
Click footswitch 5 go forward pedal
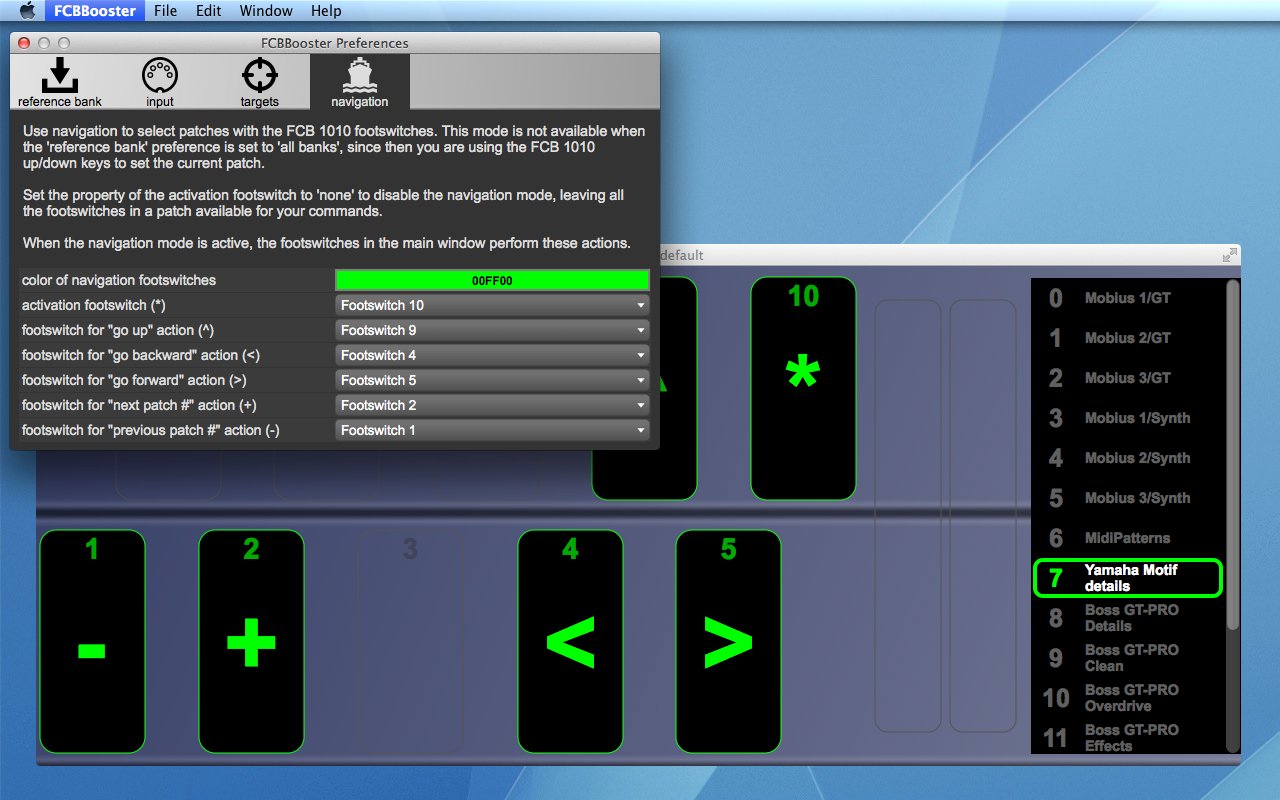click(x=728, y=641)
